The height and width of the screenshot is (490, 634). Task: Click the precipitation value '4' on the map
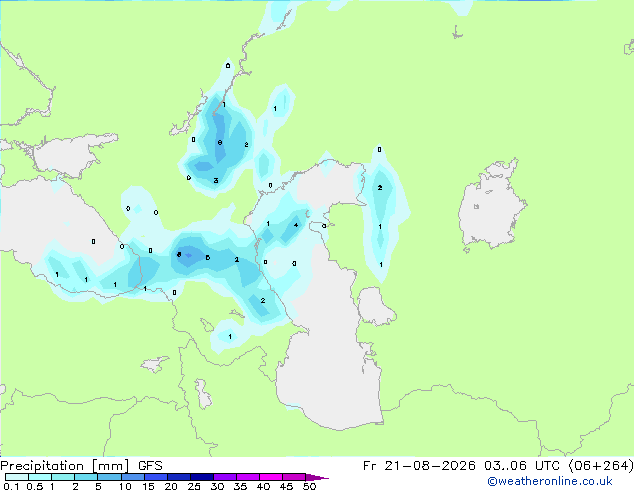pos(296,225)
